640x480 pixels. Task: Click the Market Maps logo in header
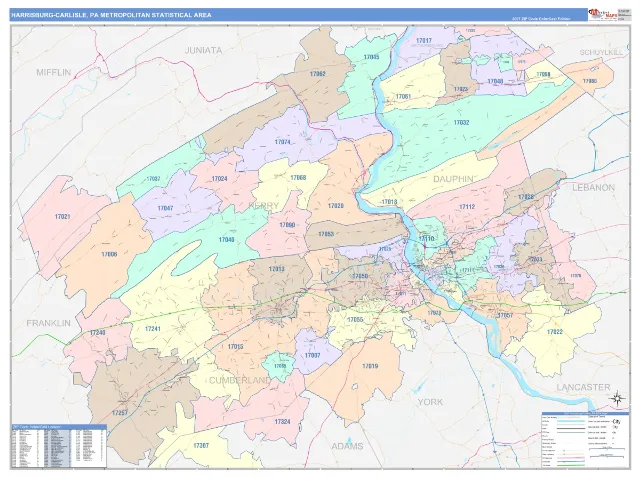[x=602, y=15]
